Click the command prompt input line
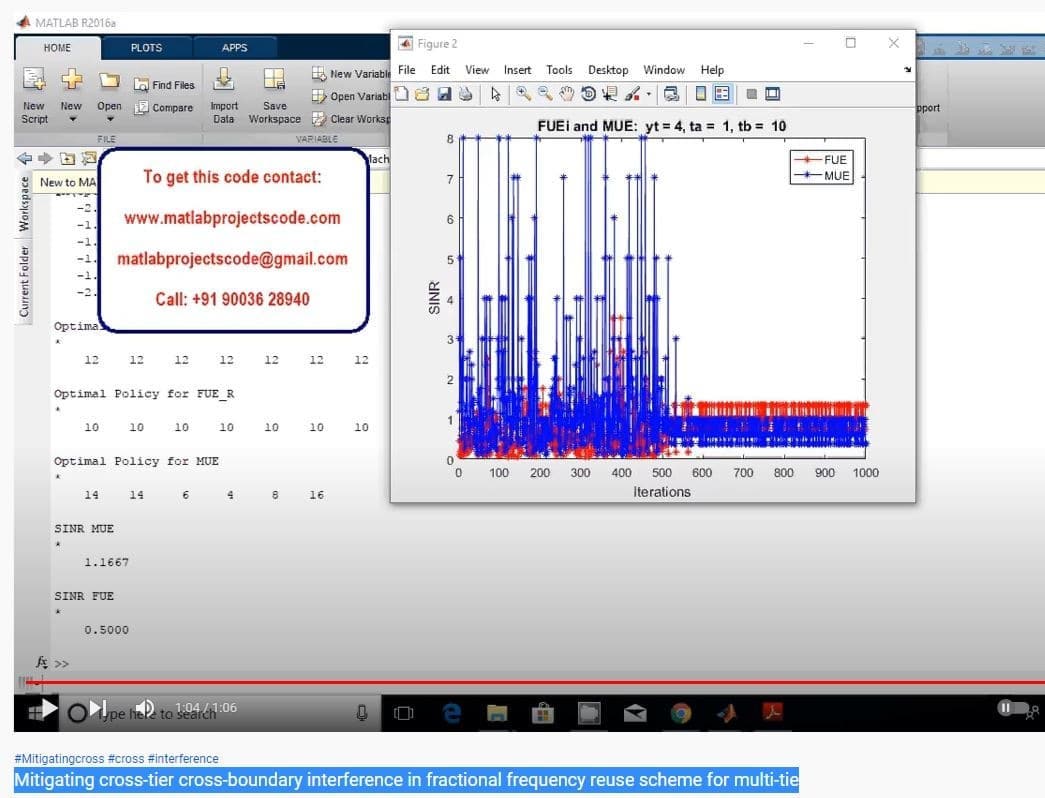 click(546, 663)
